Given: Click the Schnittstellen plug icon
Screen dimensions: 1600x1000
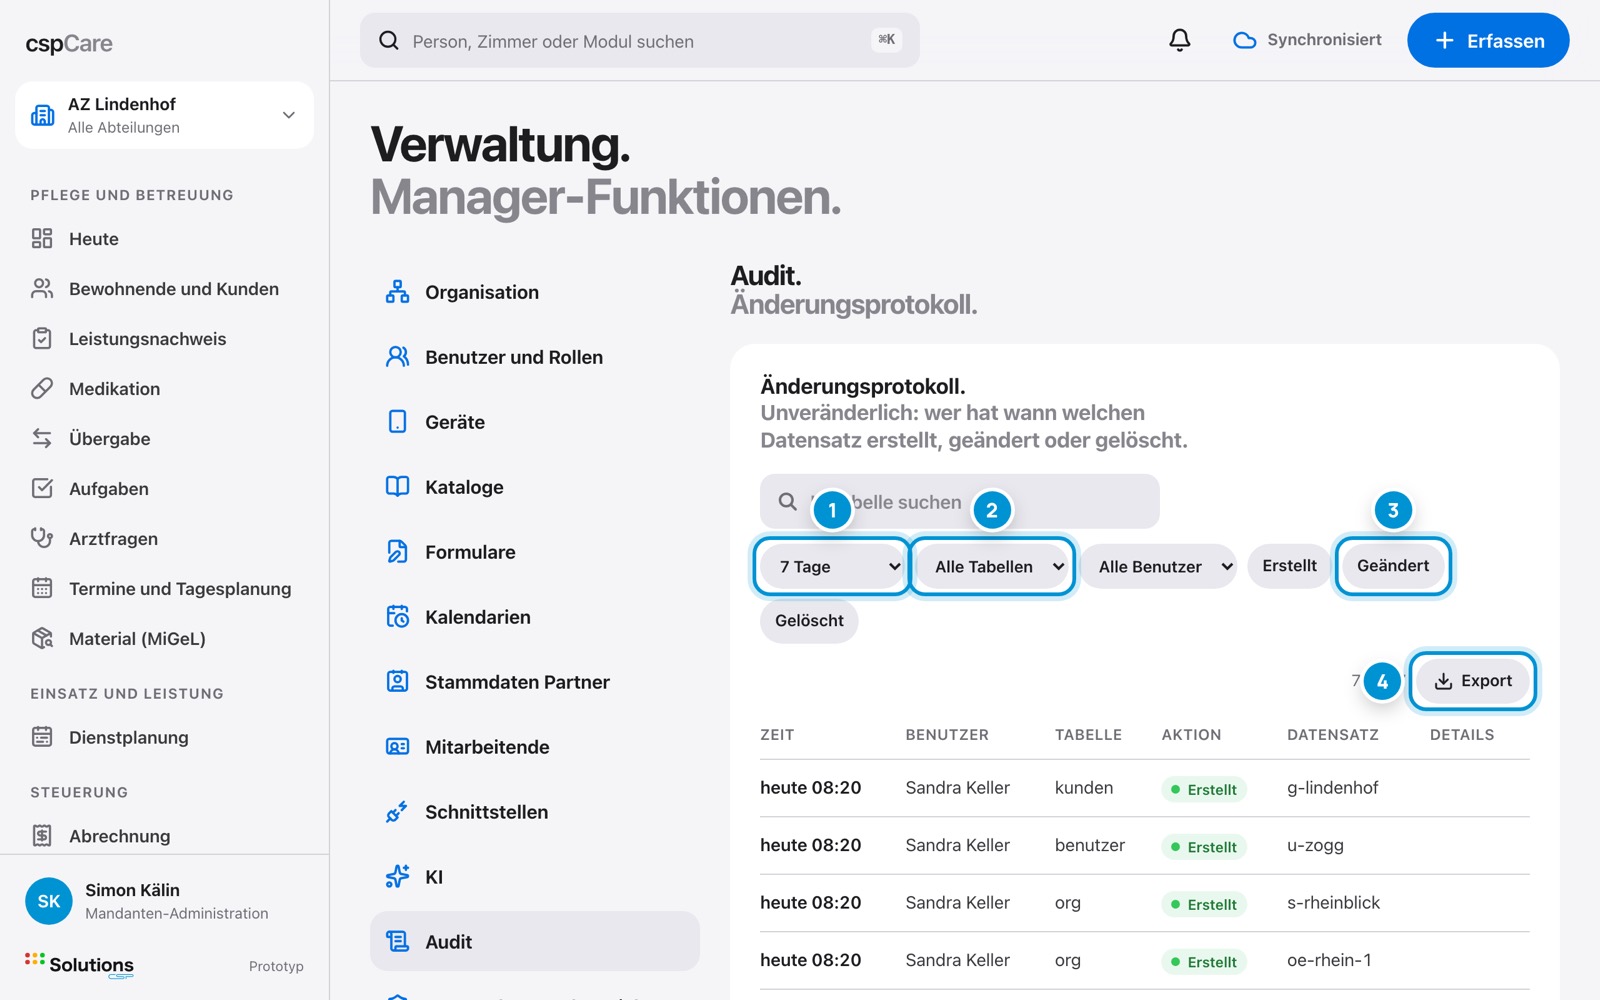Looking at the screenshot, I should (x=398, y=812).
